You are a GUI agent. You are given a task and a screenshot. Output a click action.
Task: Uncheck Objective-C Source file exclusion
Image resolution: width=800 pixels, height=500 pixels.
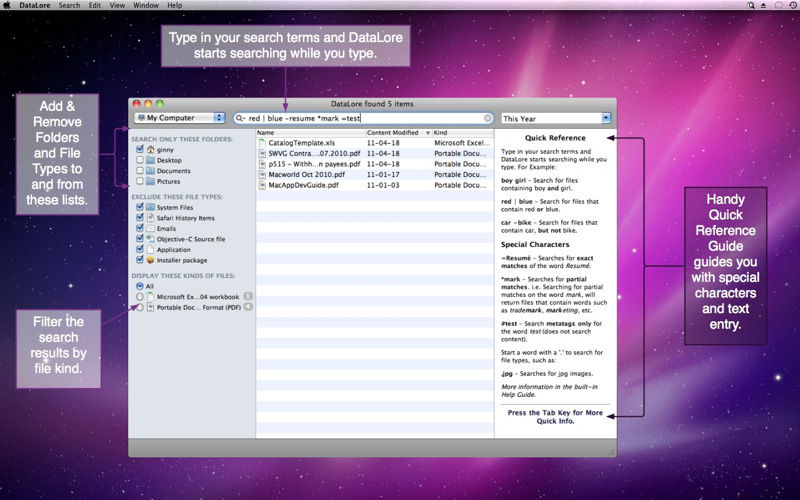[x=140, y=239]
